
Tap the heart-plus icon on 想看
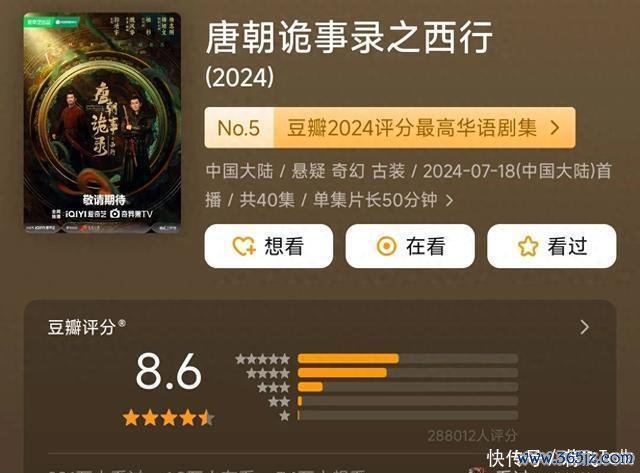tap(244, 246)
